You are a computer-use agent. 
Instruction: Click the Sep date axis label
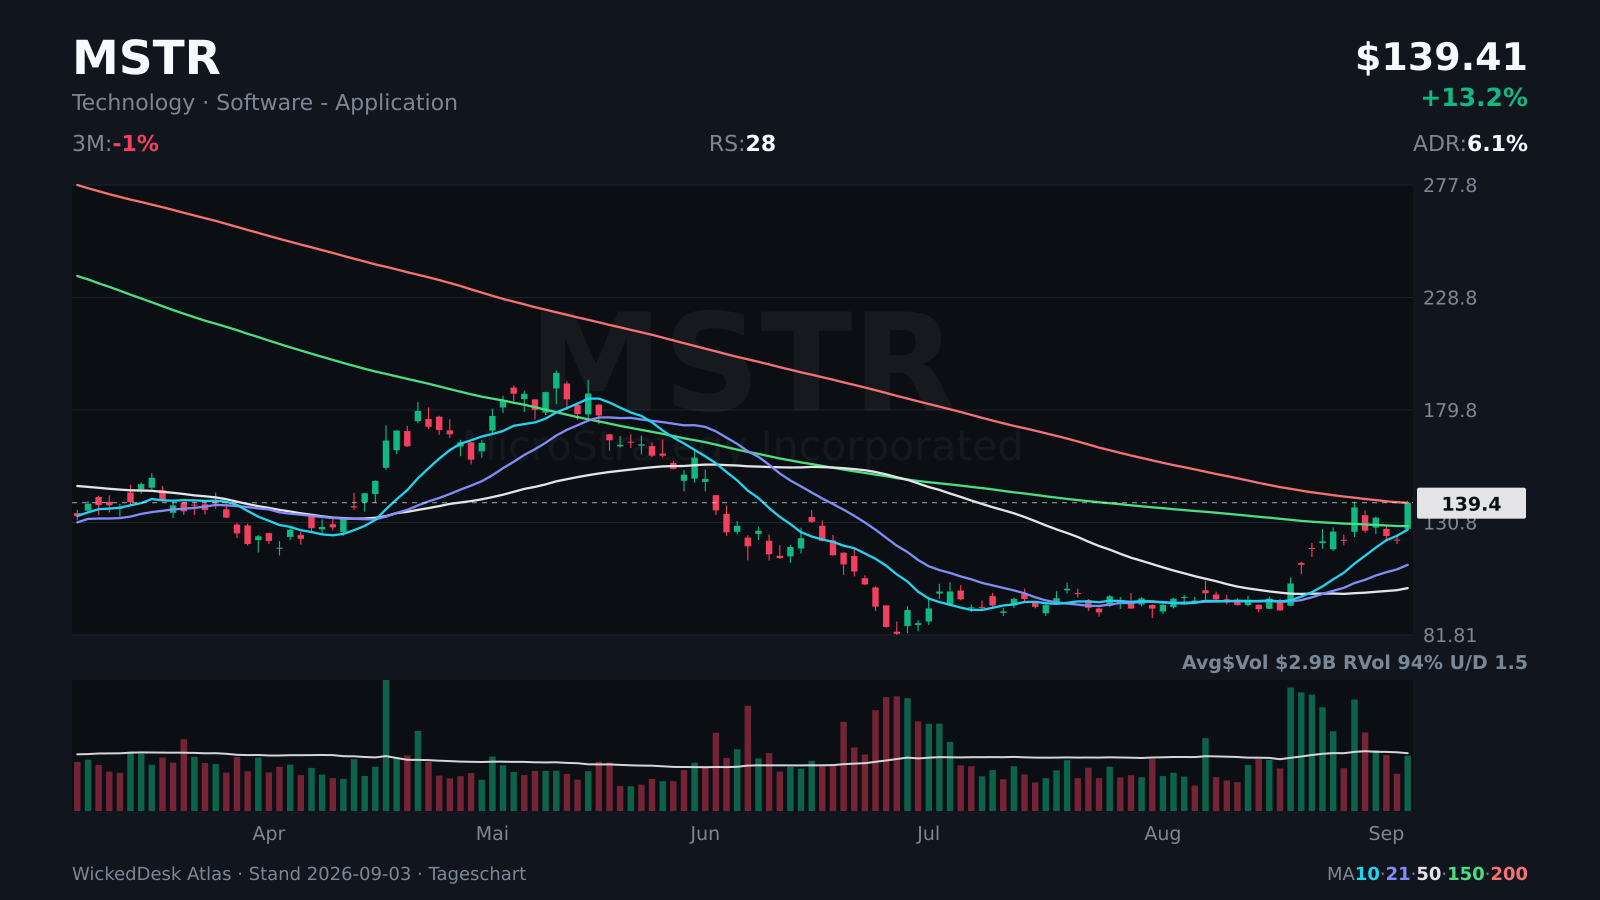[1386, 834]
